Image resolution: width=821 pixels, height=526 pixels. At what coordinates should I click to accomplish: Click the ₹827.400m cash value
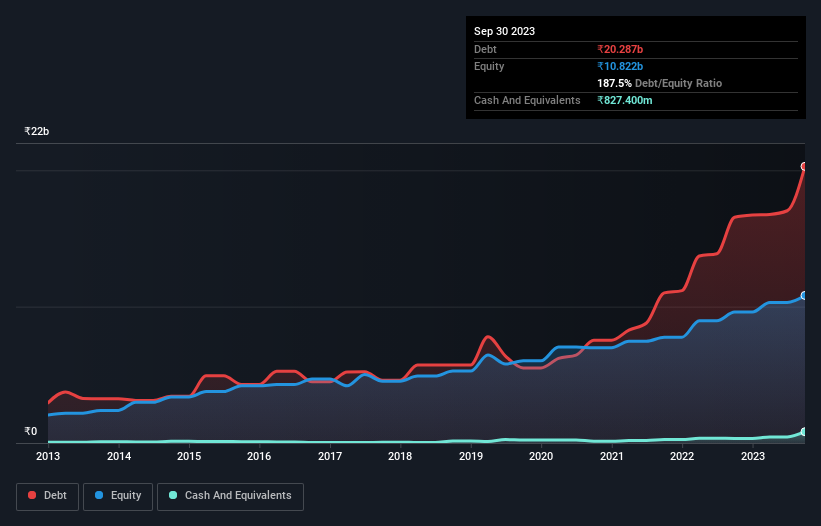(x=625, y=100)
